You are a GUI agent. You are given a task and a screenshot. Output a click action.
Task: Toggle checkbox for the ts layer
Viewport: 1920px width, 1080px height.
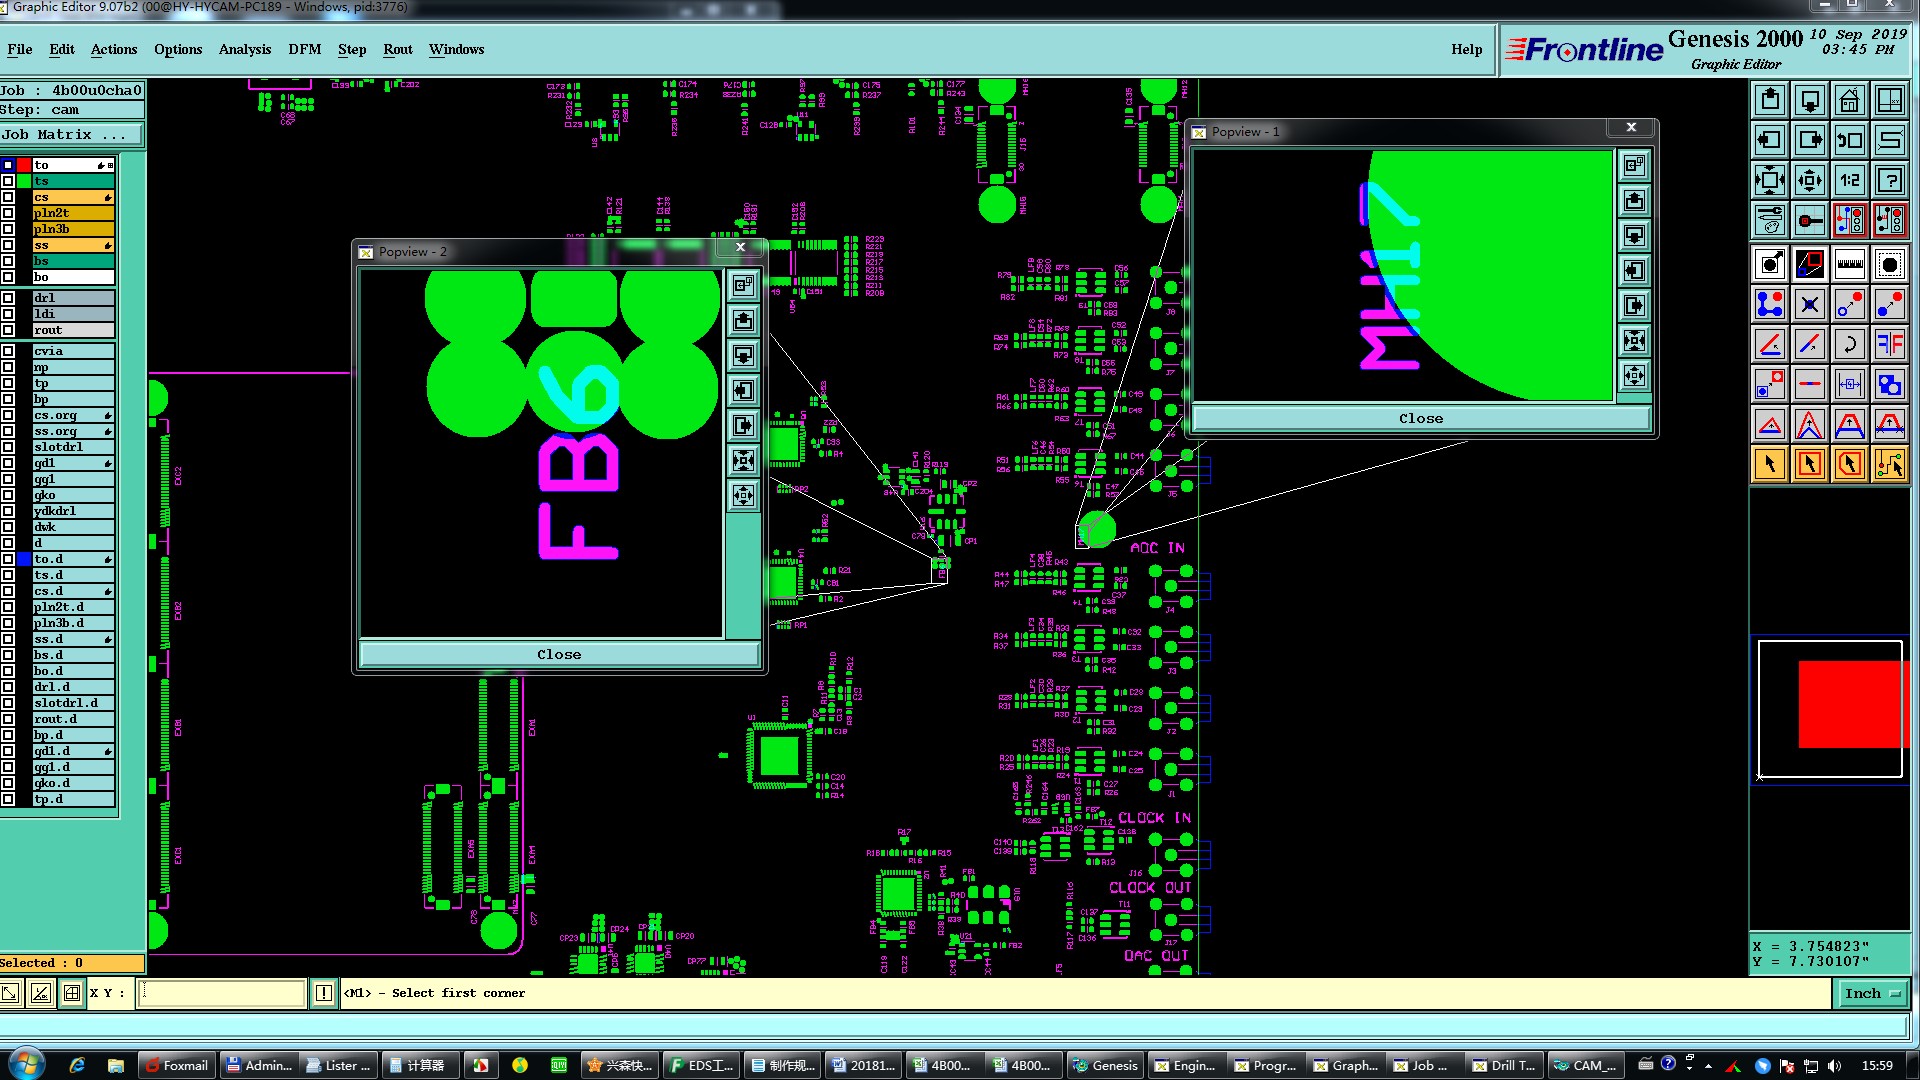[x=8, y=181]
